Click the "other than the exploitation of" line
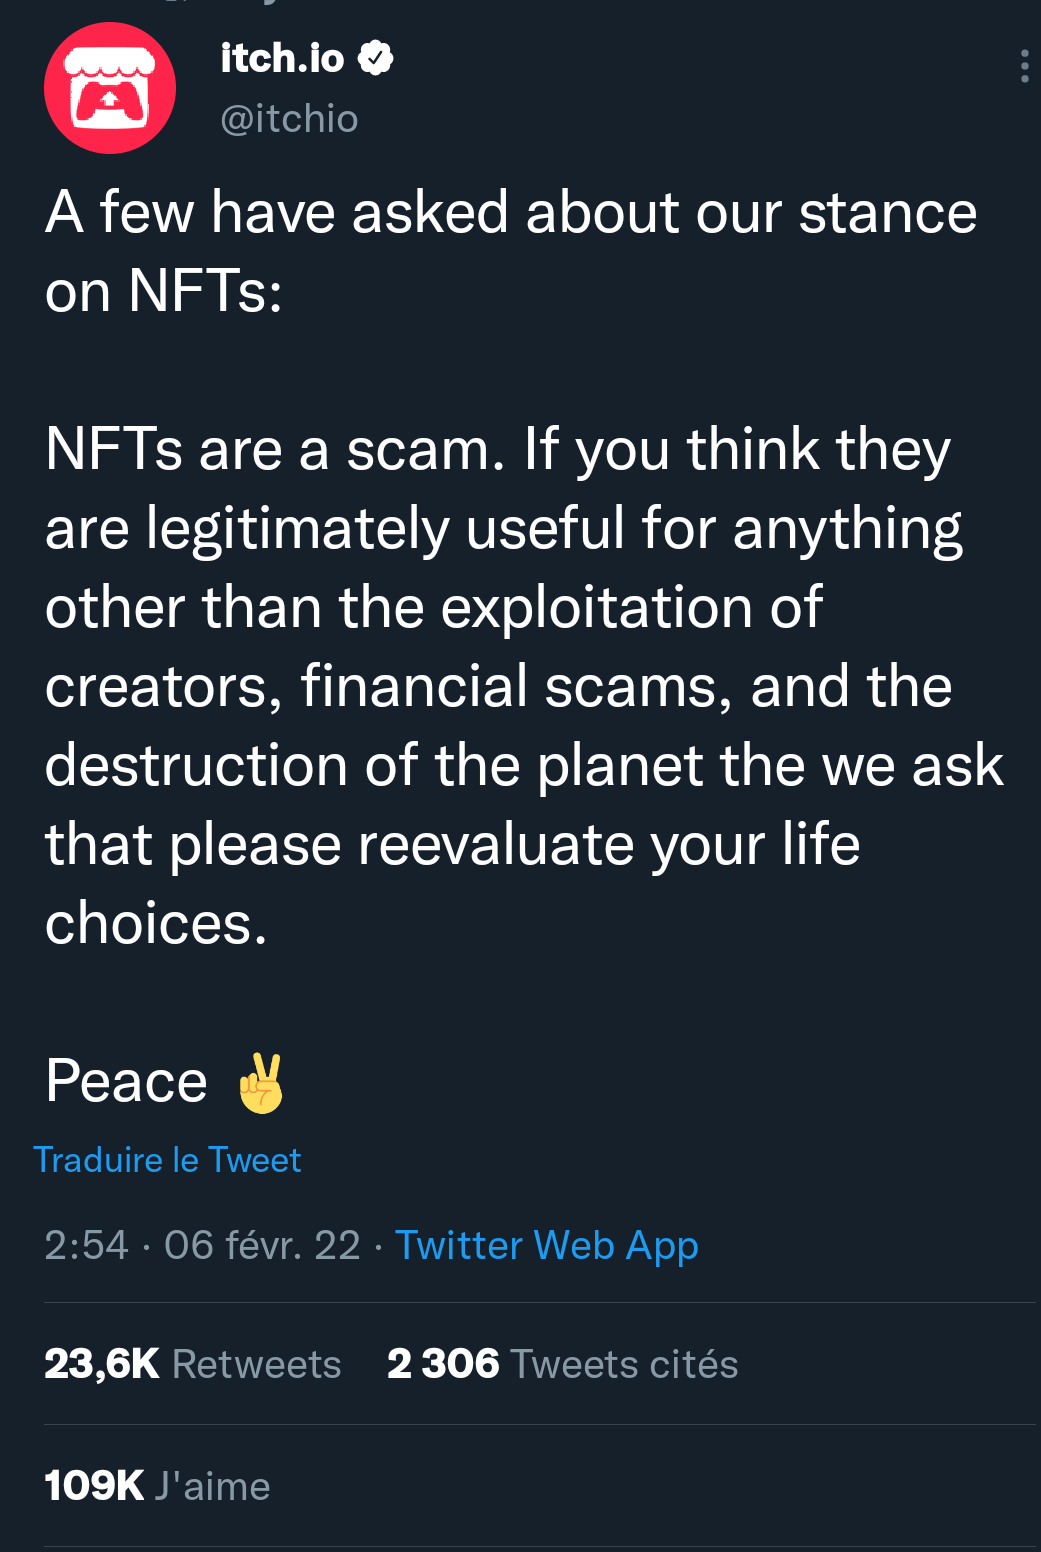 [433, 607]
